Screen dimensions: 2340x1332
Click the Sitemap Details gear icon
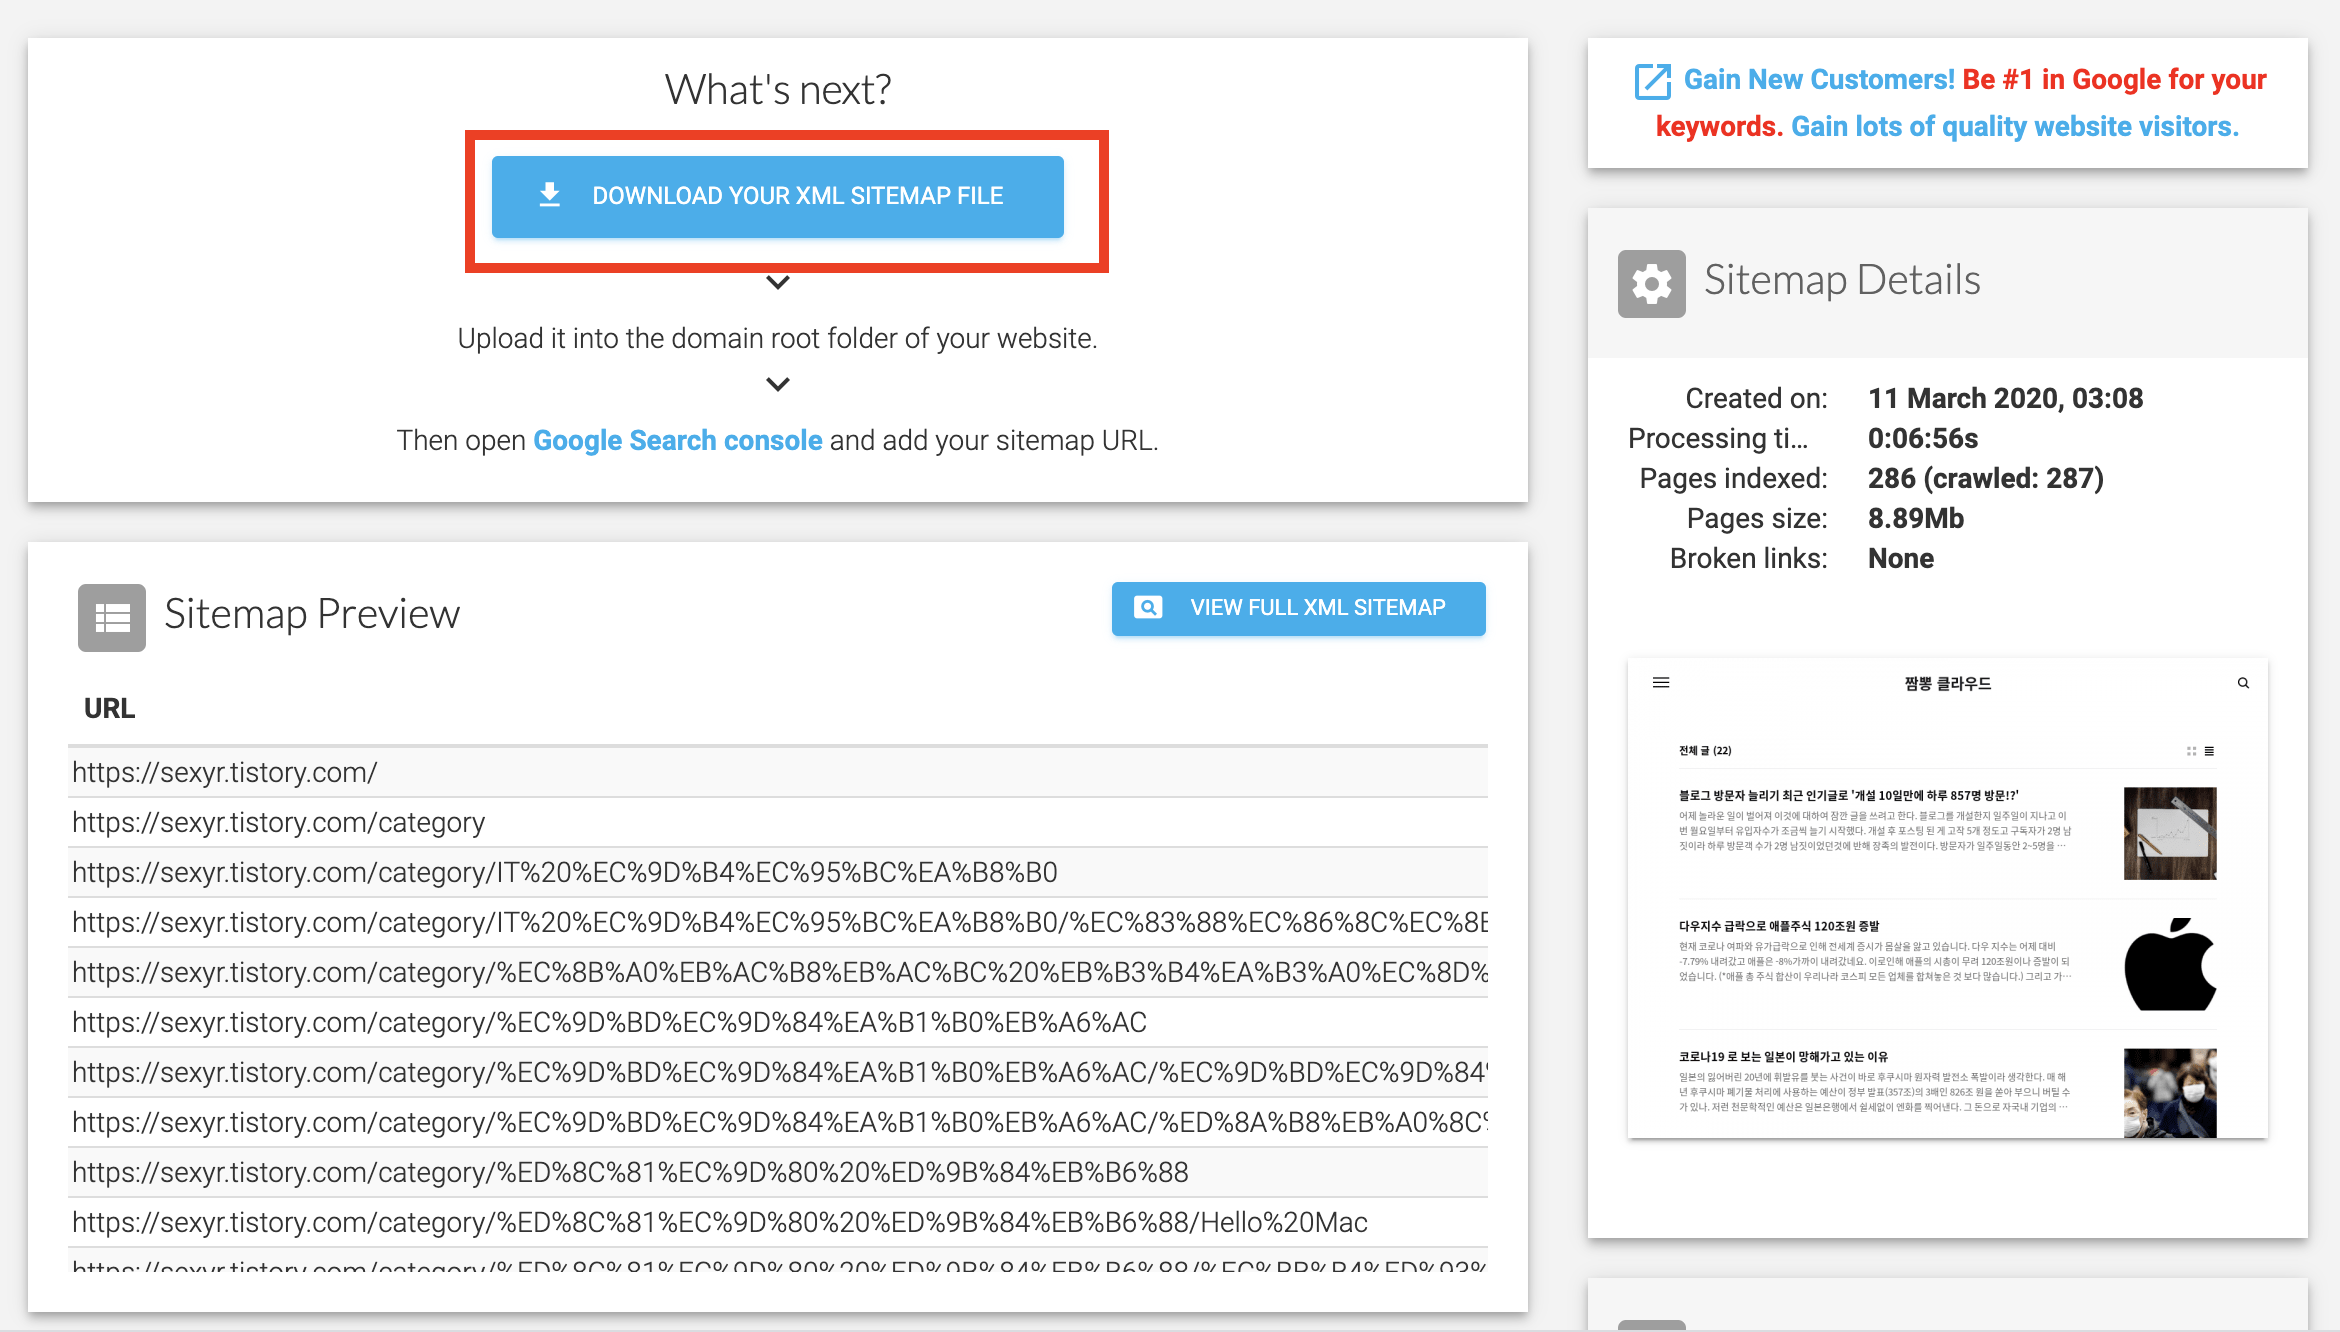click(x=1651, y=284)
